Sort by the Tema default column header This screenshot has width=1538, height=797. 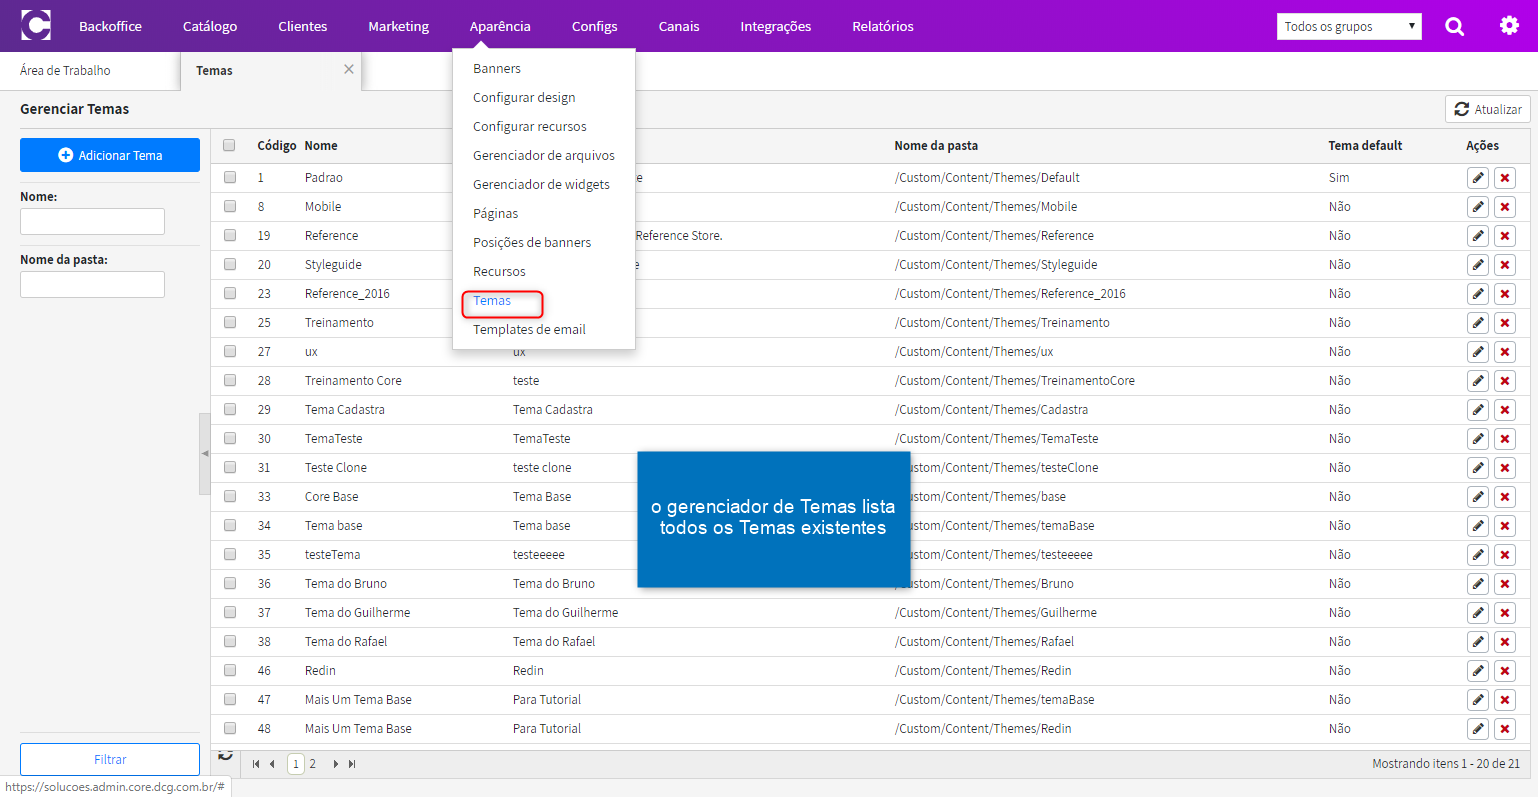[1365, 146]
